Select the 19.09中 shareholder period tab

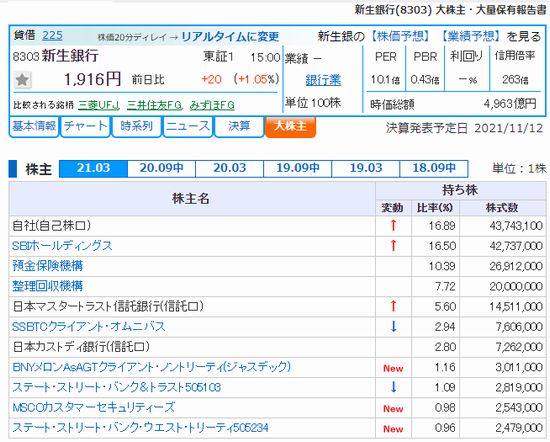[297, 168]
